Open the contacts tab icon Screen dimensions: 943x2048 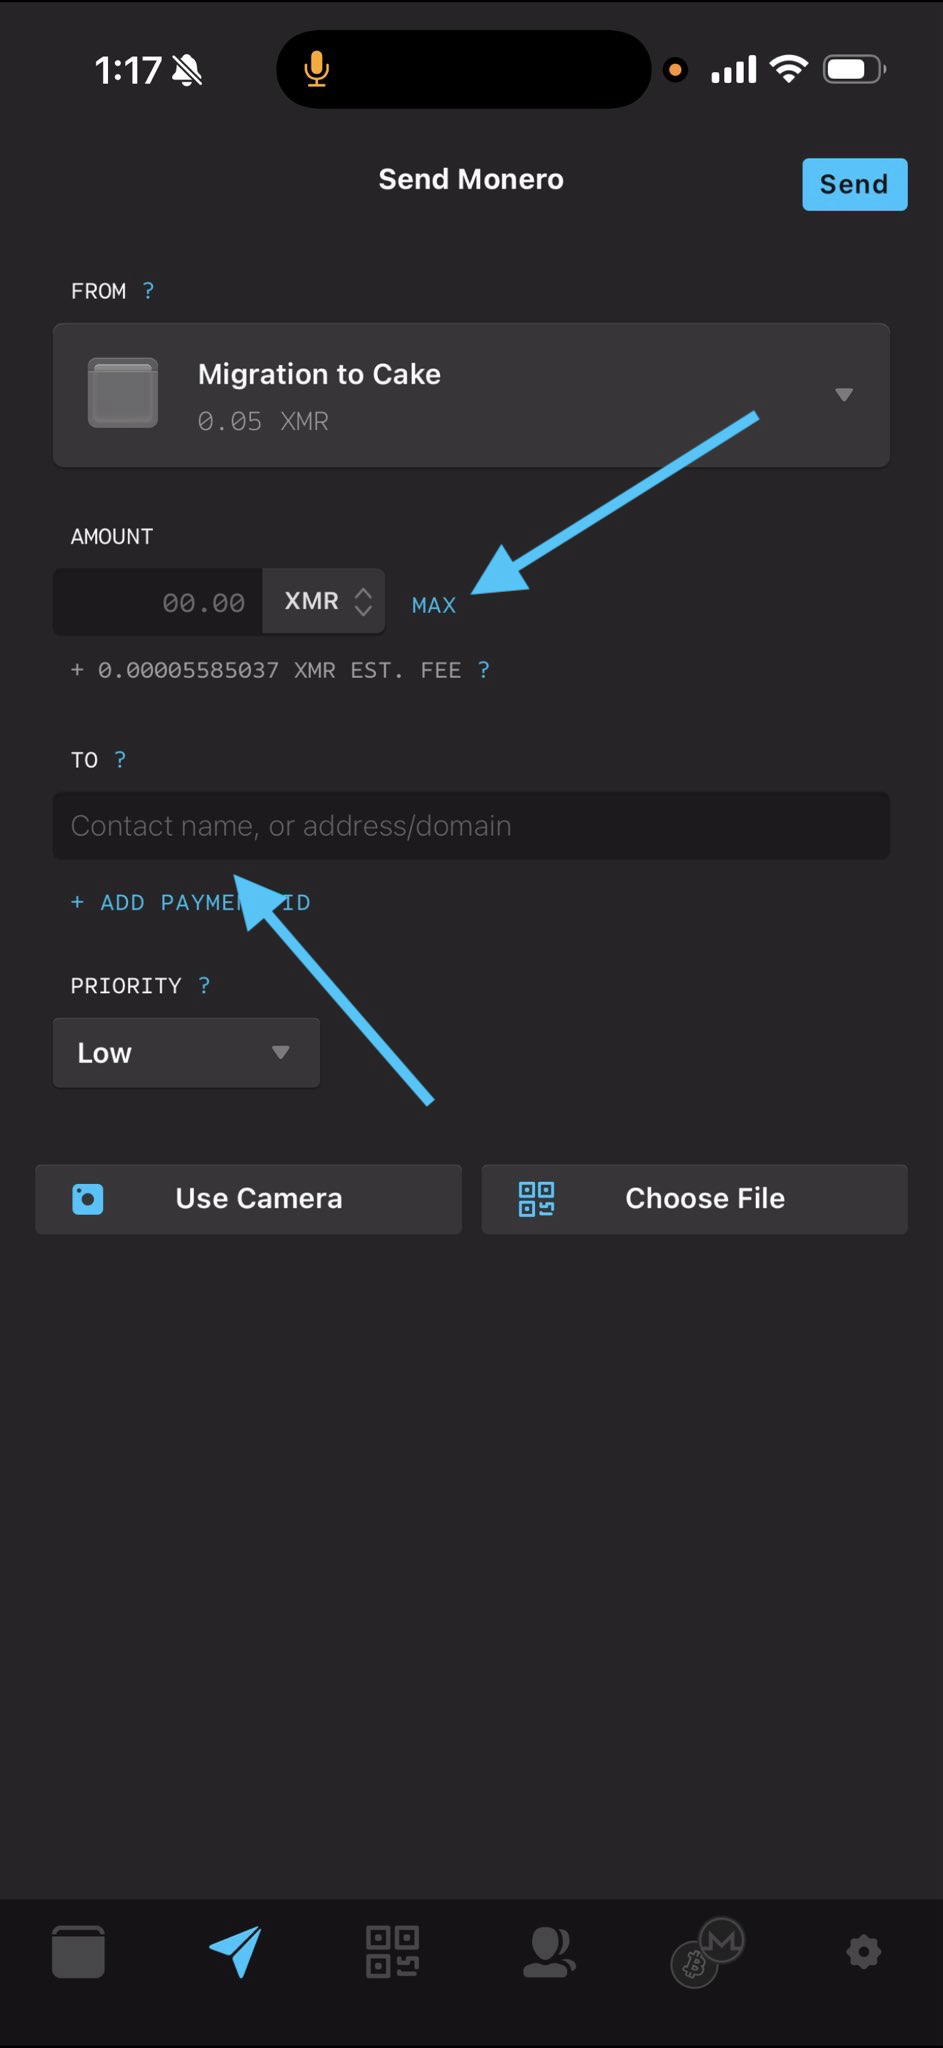[x=549, y=1951]
